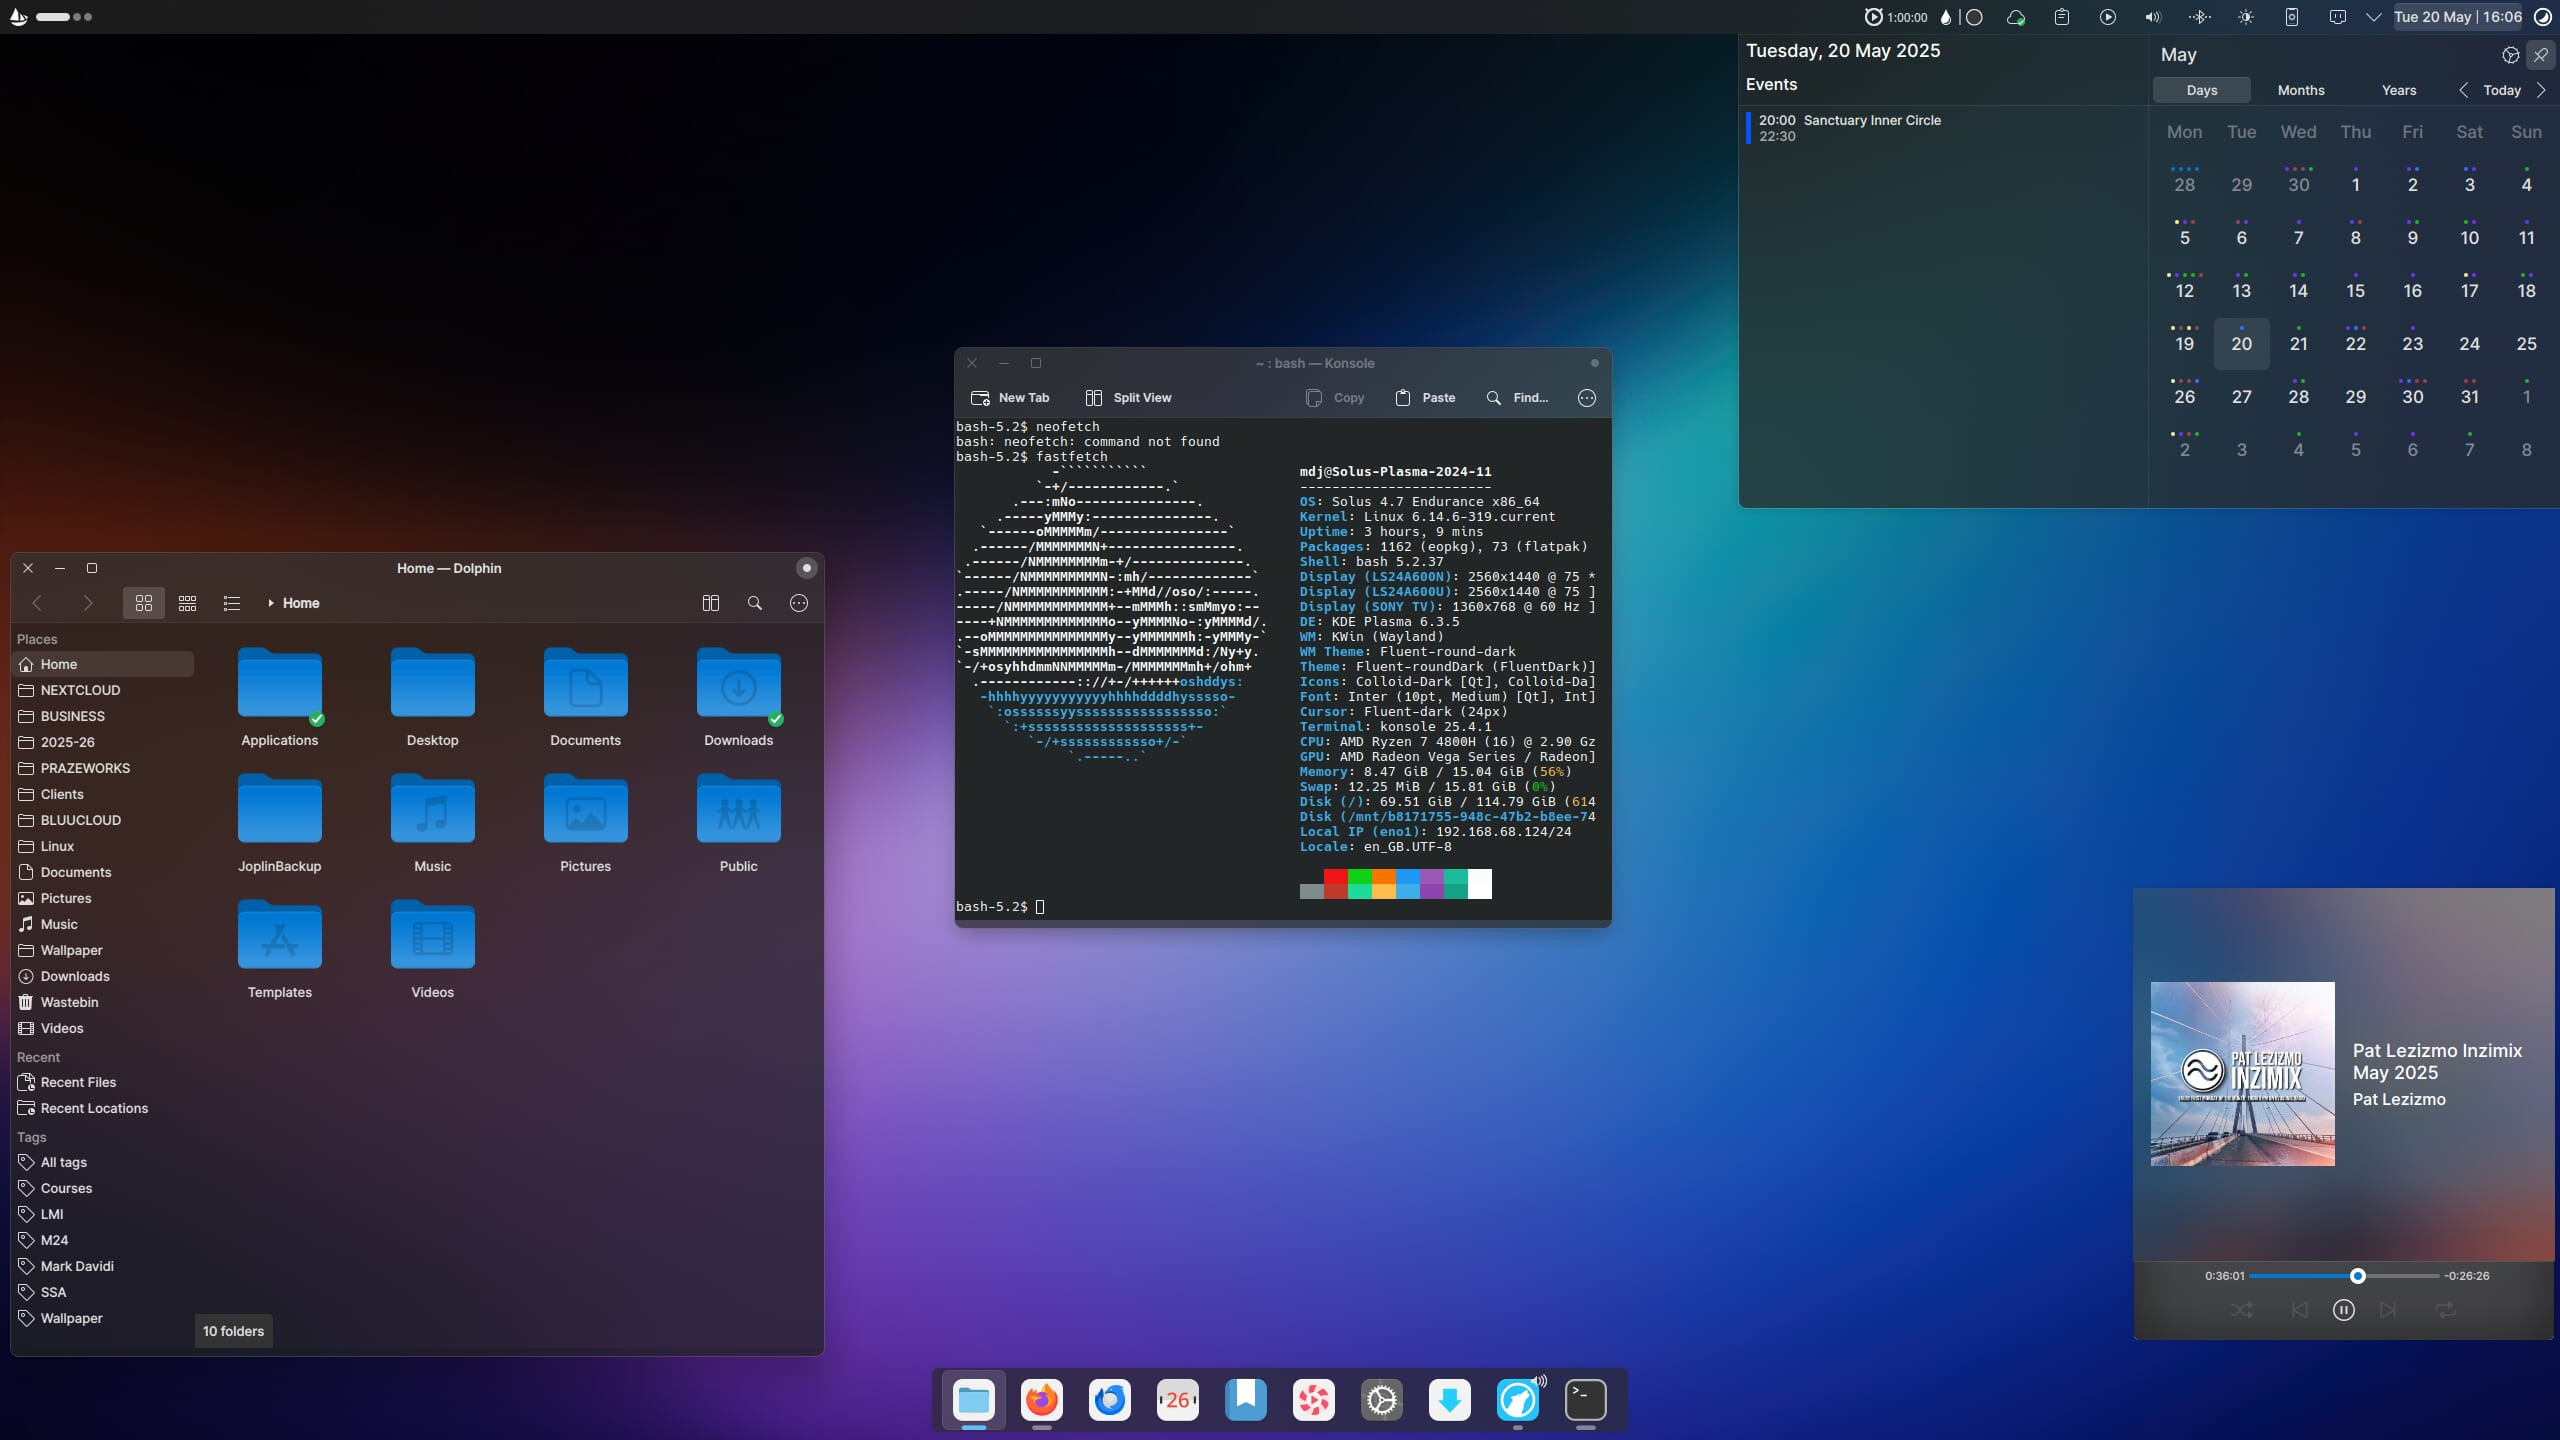
Task: Open the Solus launcher menu icon
Action: point(18,17)
